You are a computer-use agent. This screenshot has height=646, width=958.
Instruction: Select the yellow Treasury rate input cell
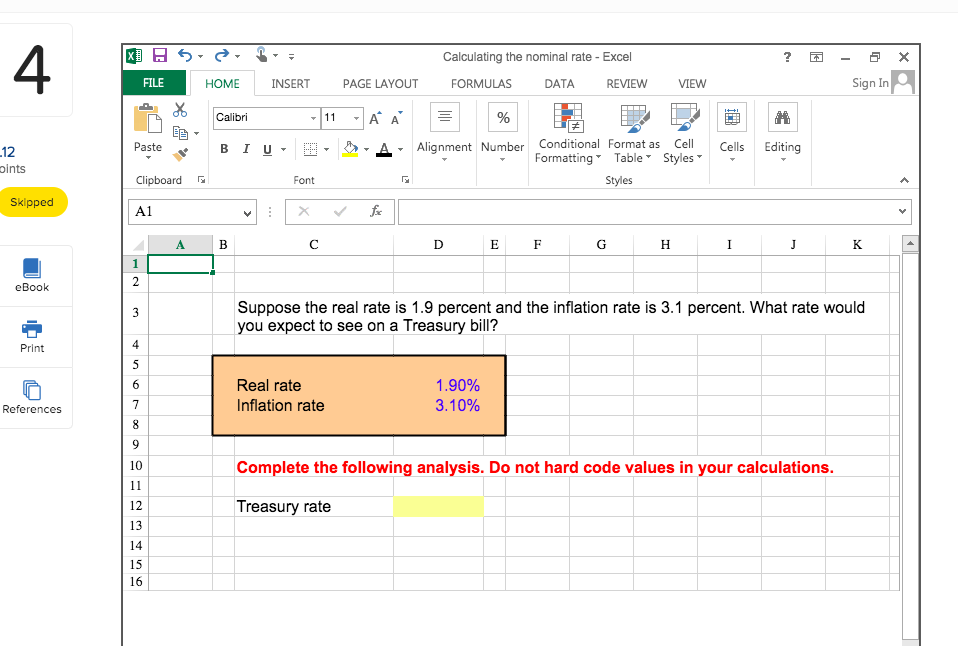[438, 506]
